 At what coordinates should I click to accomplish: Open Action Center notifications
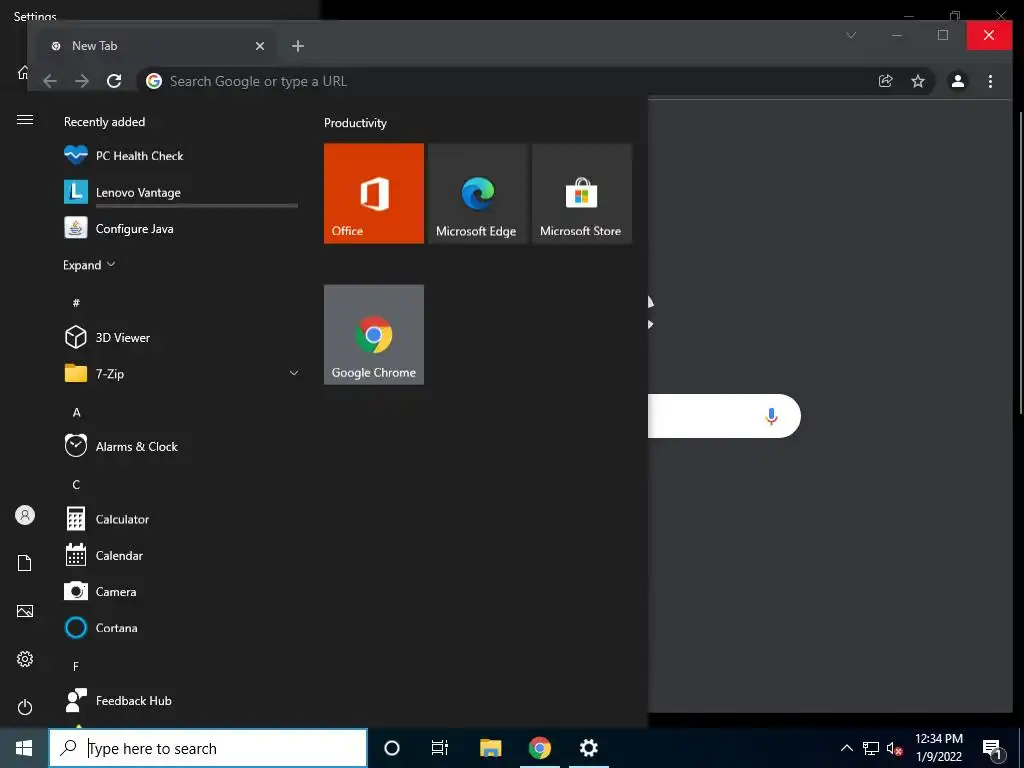(993, 748)
